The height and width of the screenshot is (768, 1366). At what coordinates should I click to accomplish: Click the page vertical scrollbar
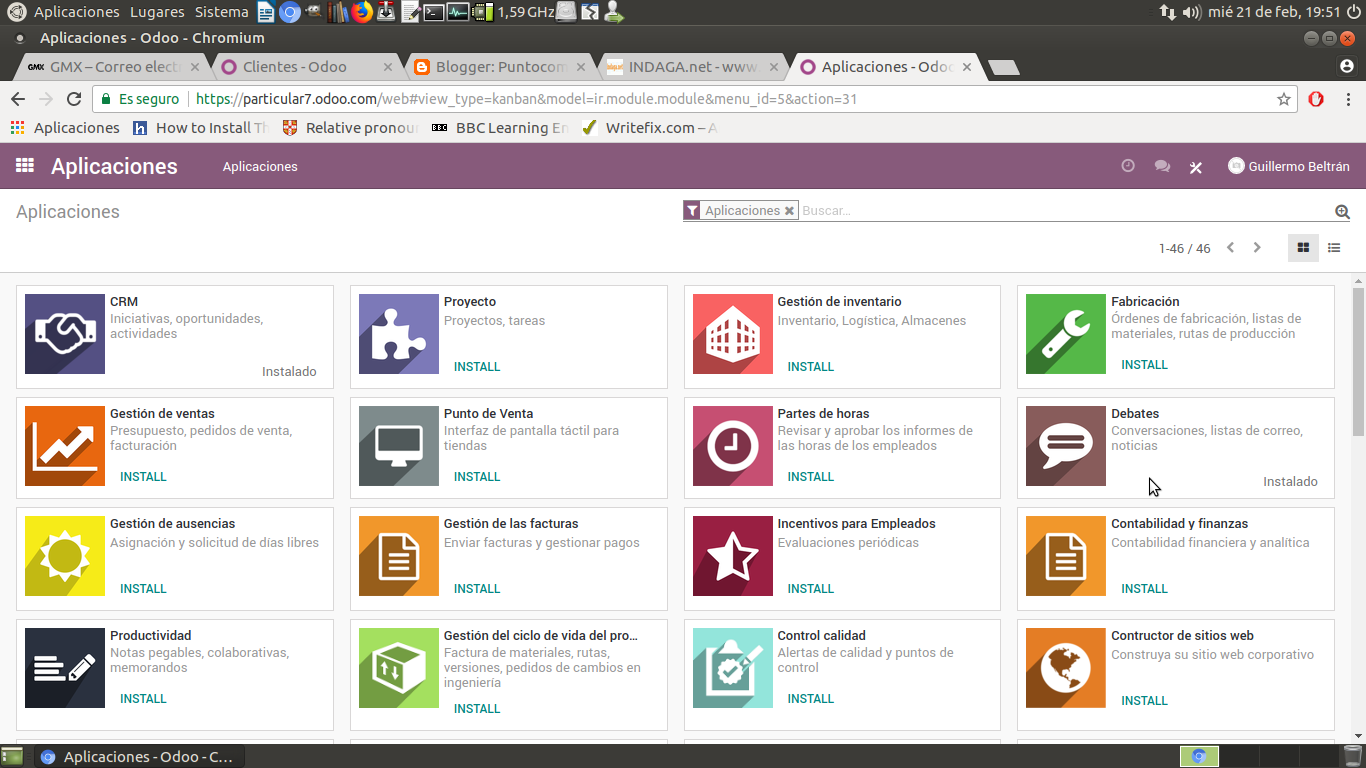click(x=1358, y=360)
